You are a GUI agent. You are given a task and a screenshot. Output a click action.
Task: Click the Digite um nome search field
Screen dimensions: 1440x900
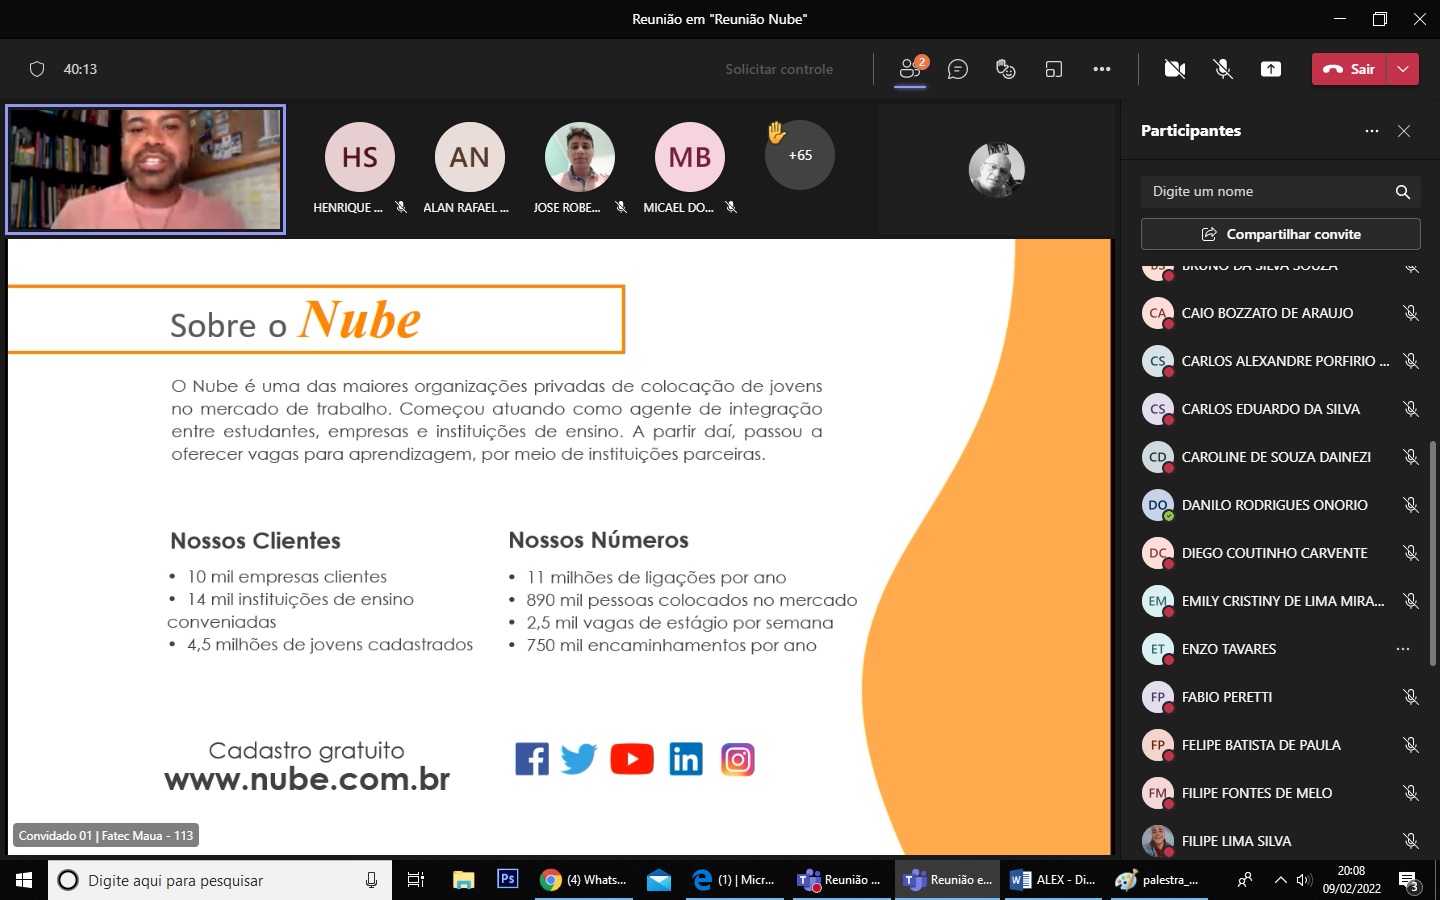(1281, 191)
